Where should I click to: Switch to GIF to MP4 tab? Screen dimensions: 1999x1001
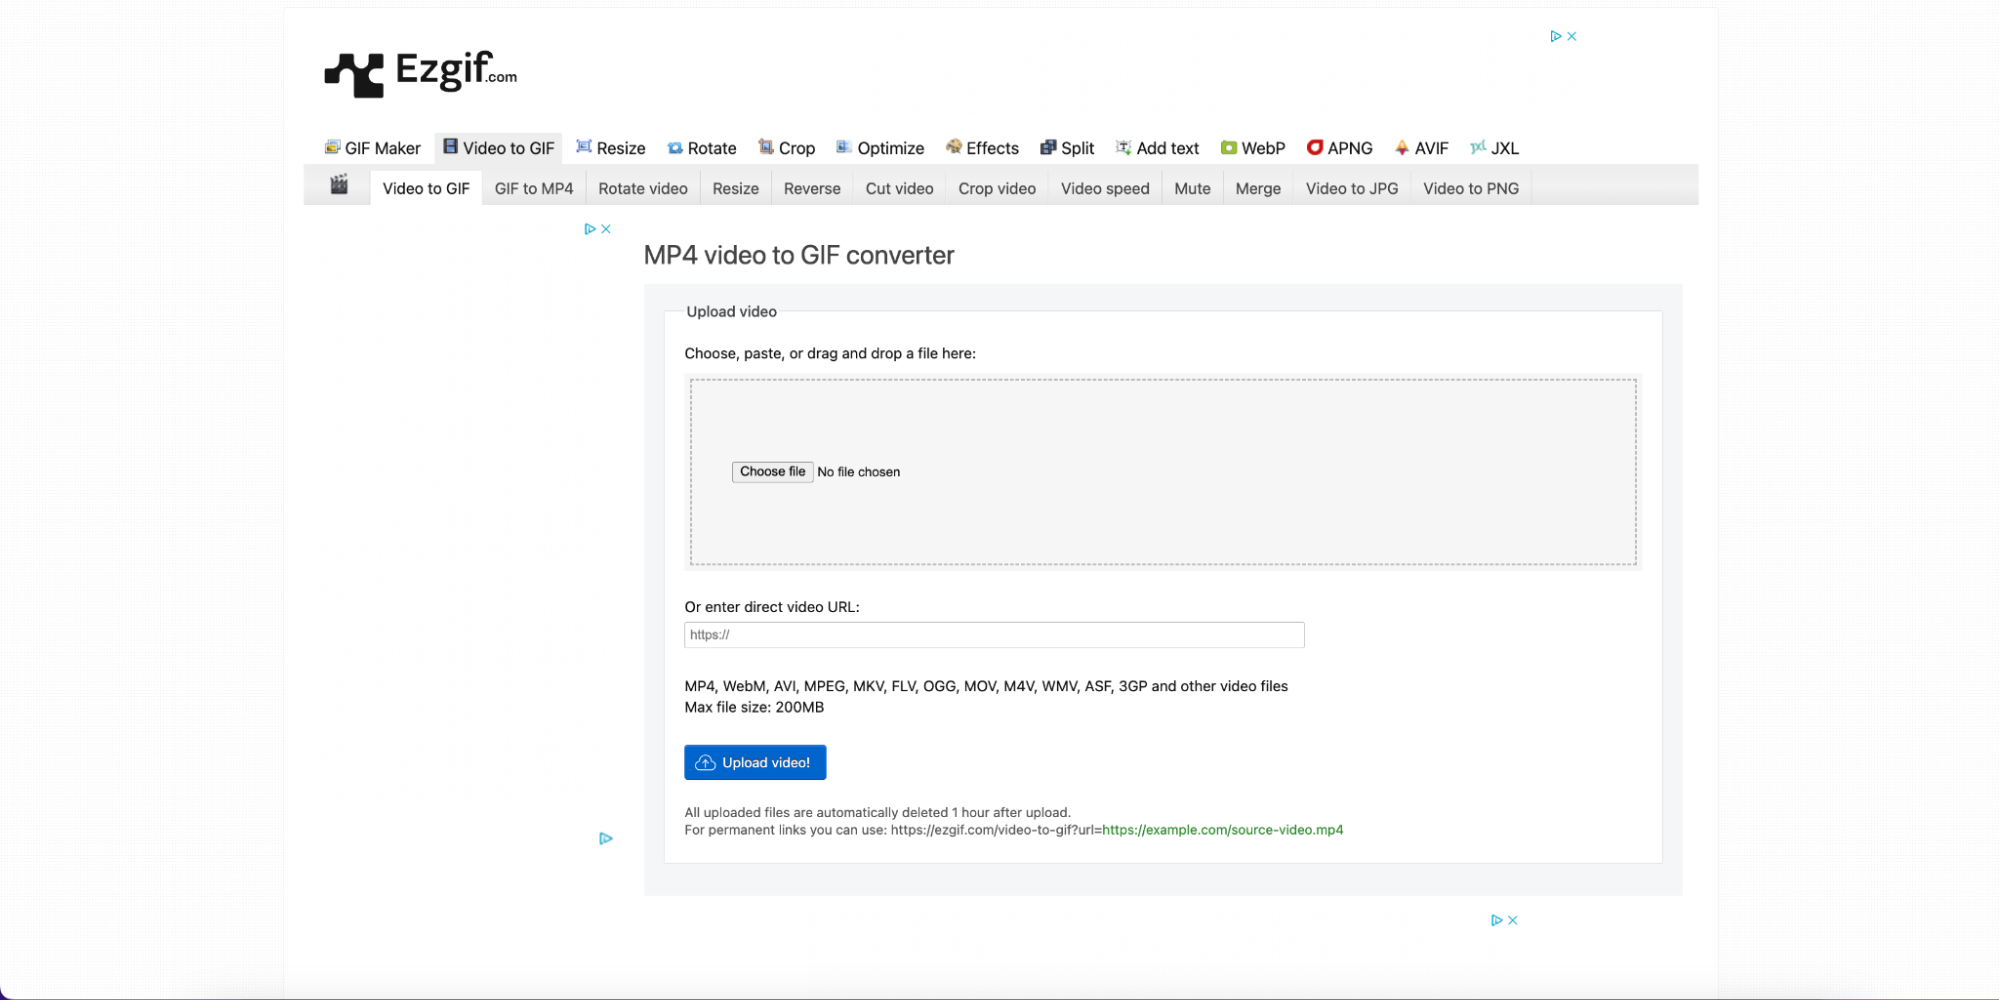(x=534, y=188)
